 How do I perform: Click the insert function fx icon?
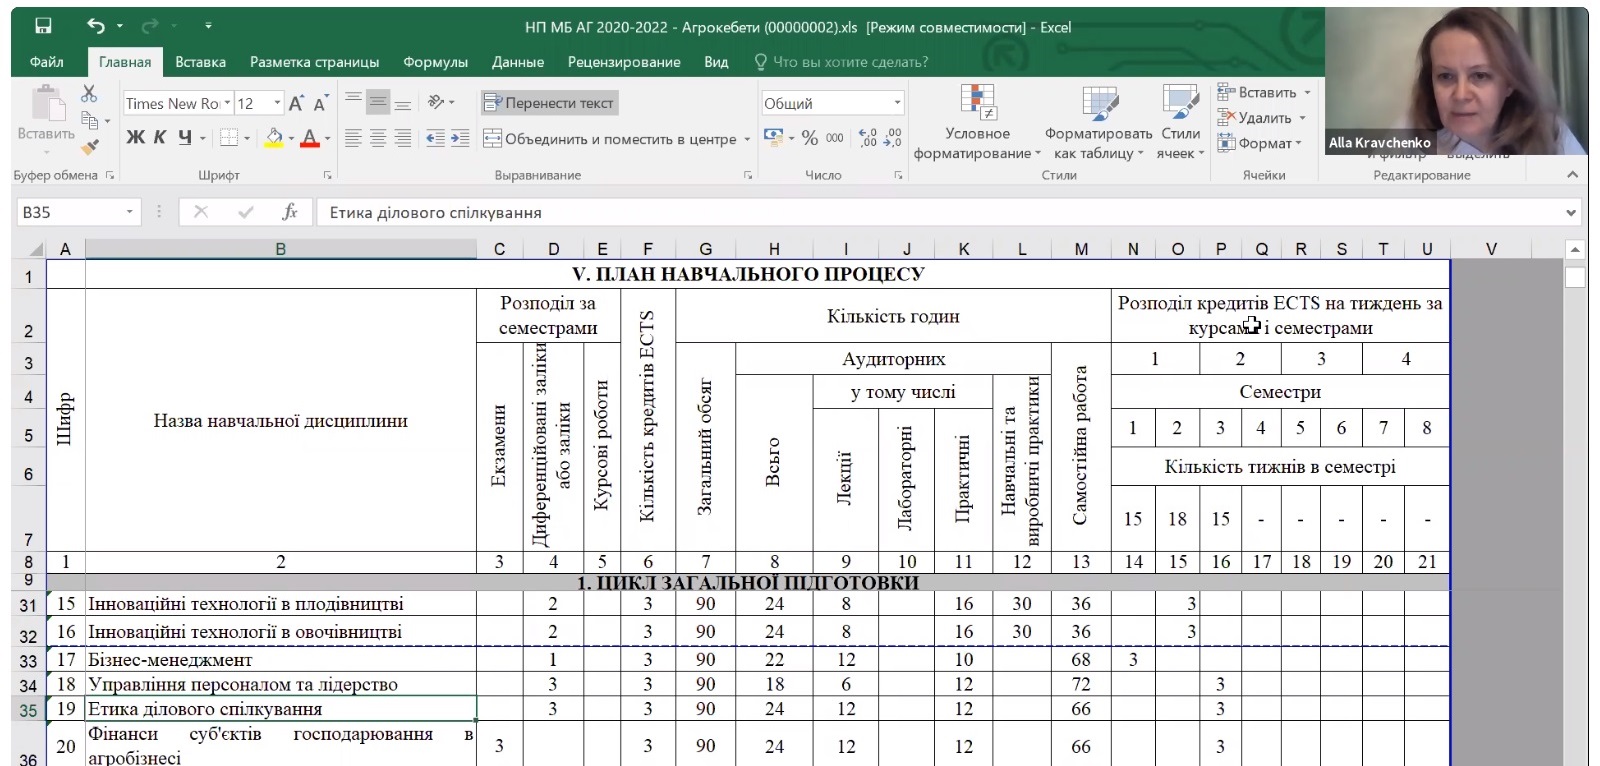pyautogui.click(x=290, y=212)
